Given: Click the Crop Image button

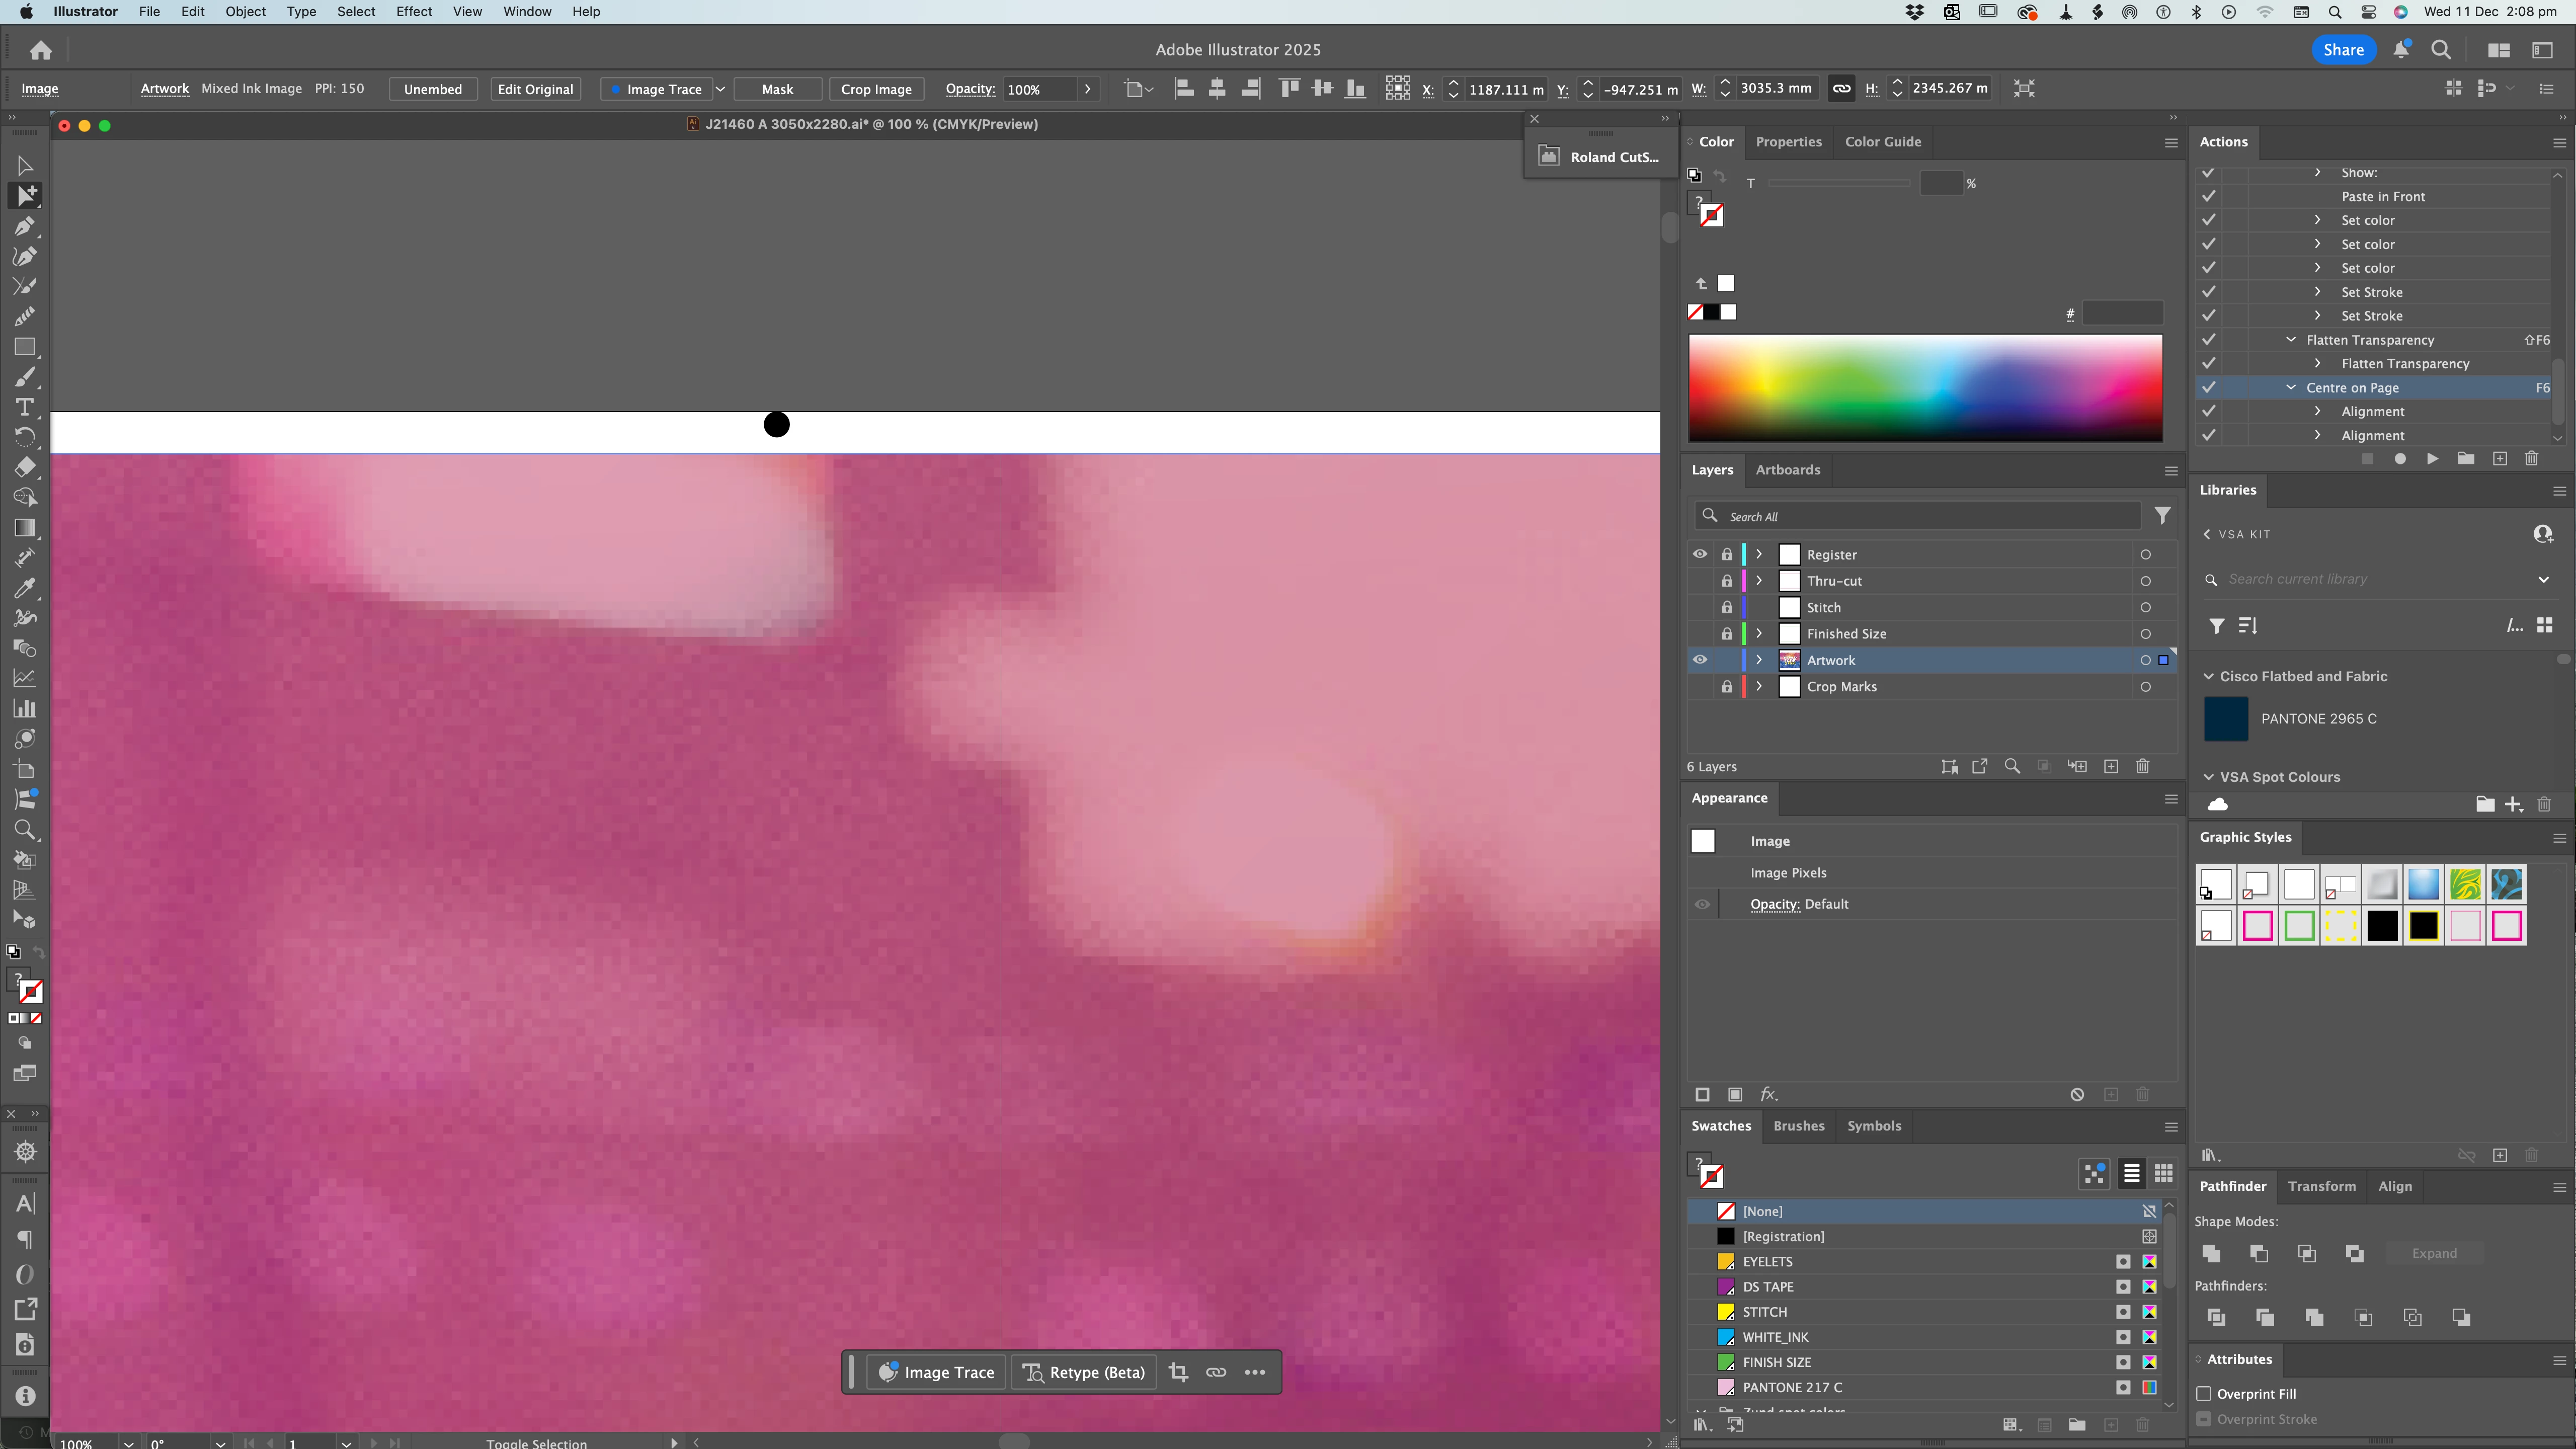Looking at the screenshot, I should click(875, 89).
